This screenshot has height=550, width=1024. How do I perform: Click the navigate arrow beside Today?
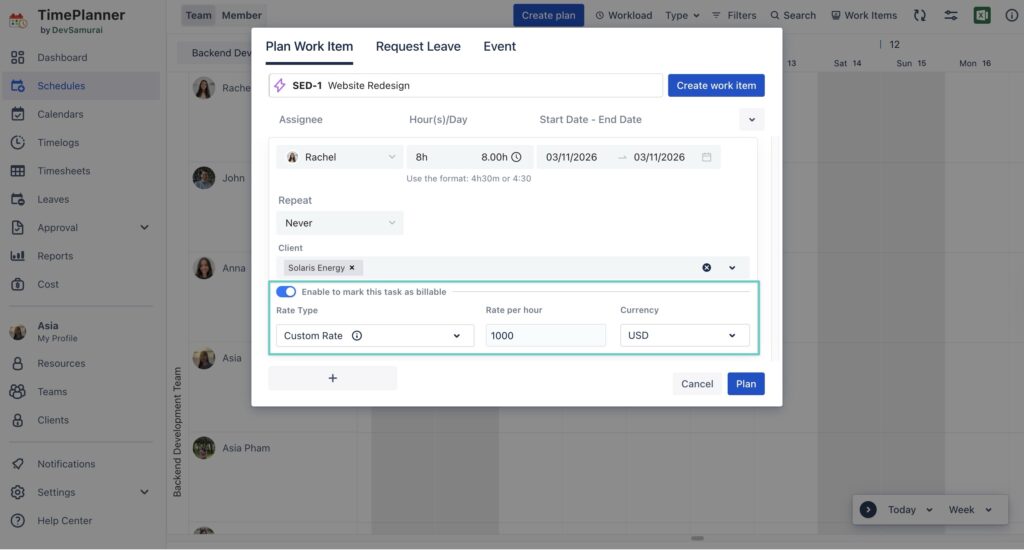click(868, 510)
